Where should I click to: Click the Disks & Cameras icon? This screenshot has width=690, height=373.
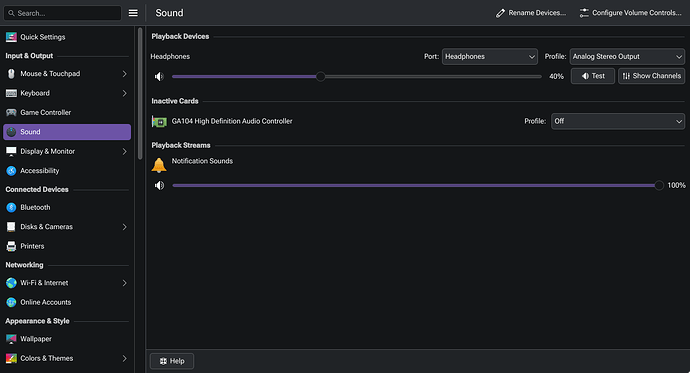[x=11, y=227]
